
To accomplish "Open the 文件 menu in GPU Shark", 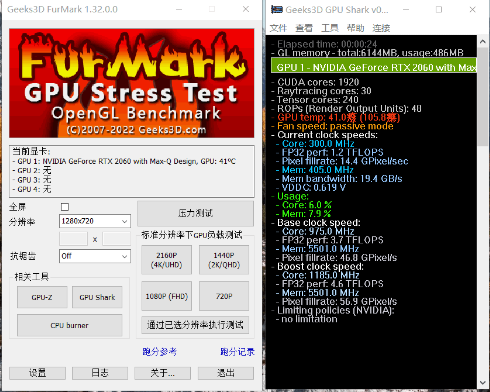I will [278, 28].
